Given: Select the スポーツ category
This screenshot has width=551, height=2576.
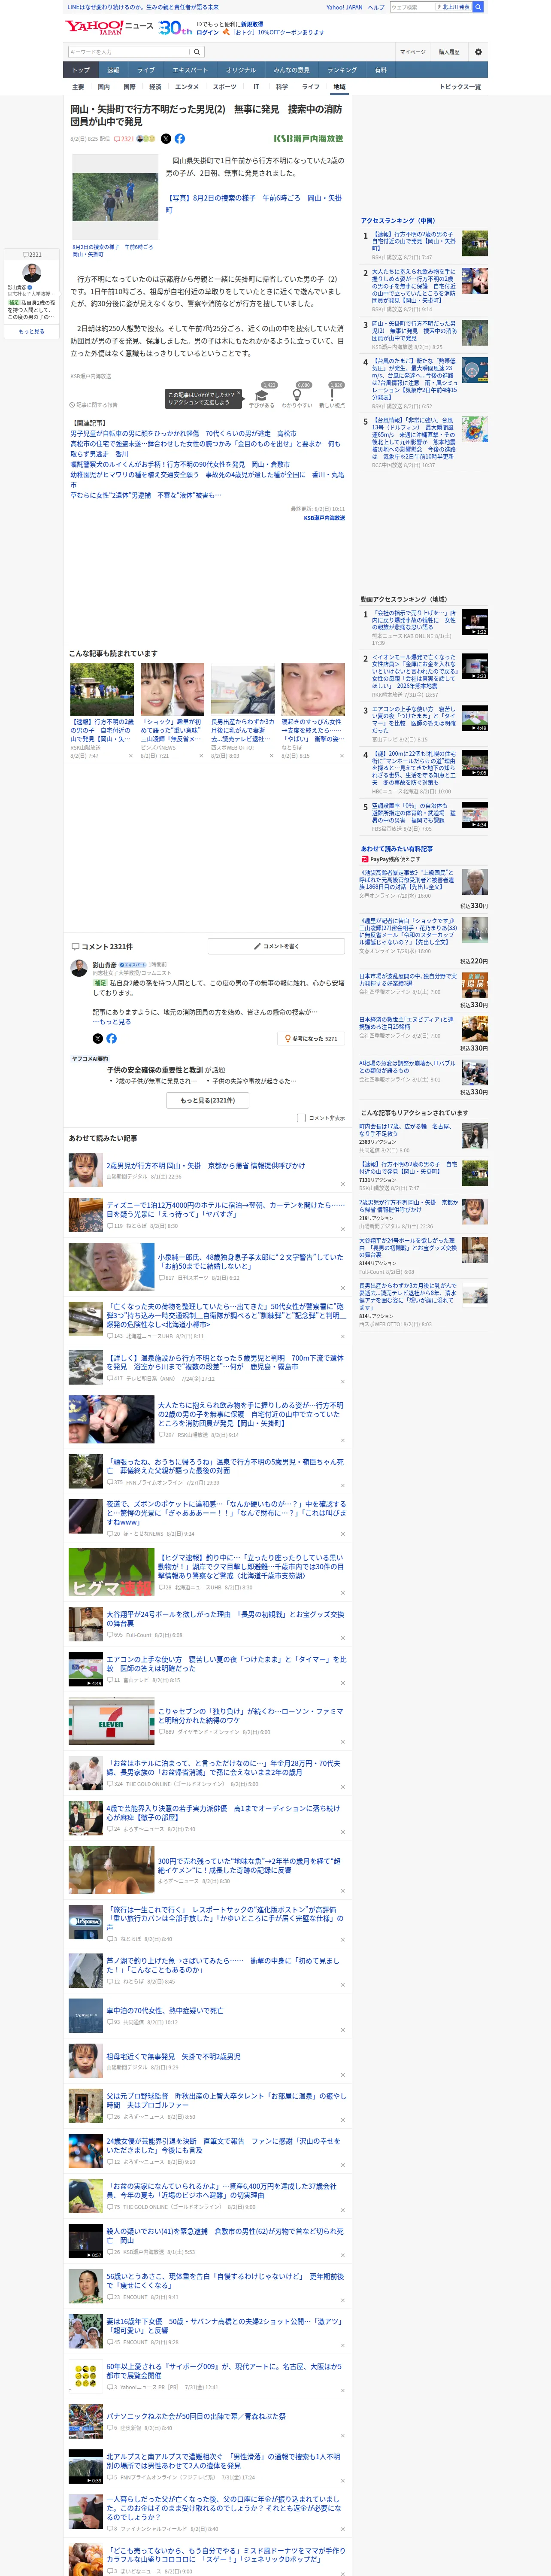Looking at the screenshot, I should (225, 87).
